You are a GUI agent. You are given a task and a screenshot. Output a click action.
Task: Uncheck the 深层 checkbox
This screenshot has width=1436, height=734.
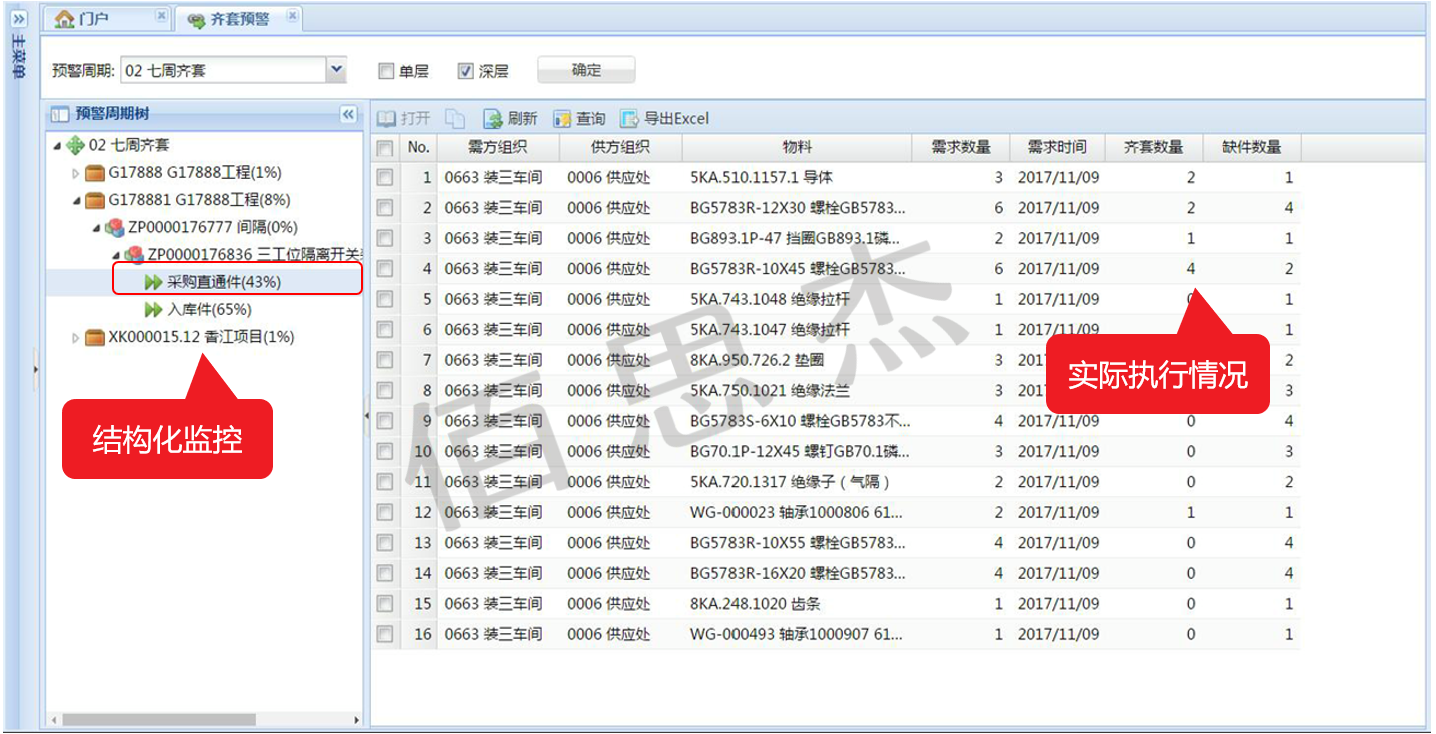click(x=465, y=71)
